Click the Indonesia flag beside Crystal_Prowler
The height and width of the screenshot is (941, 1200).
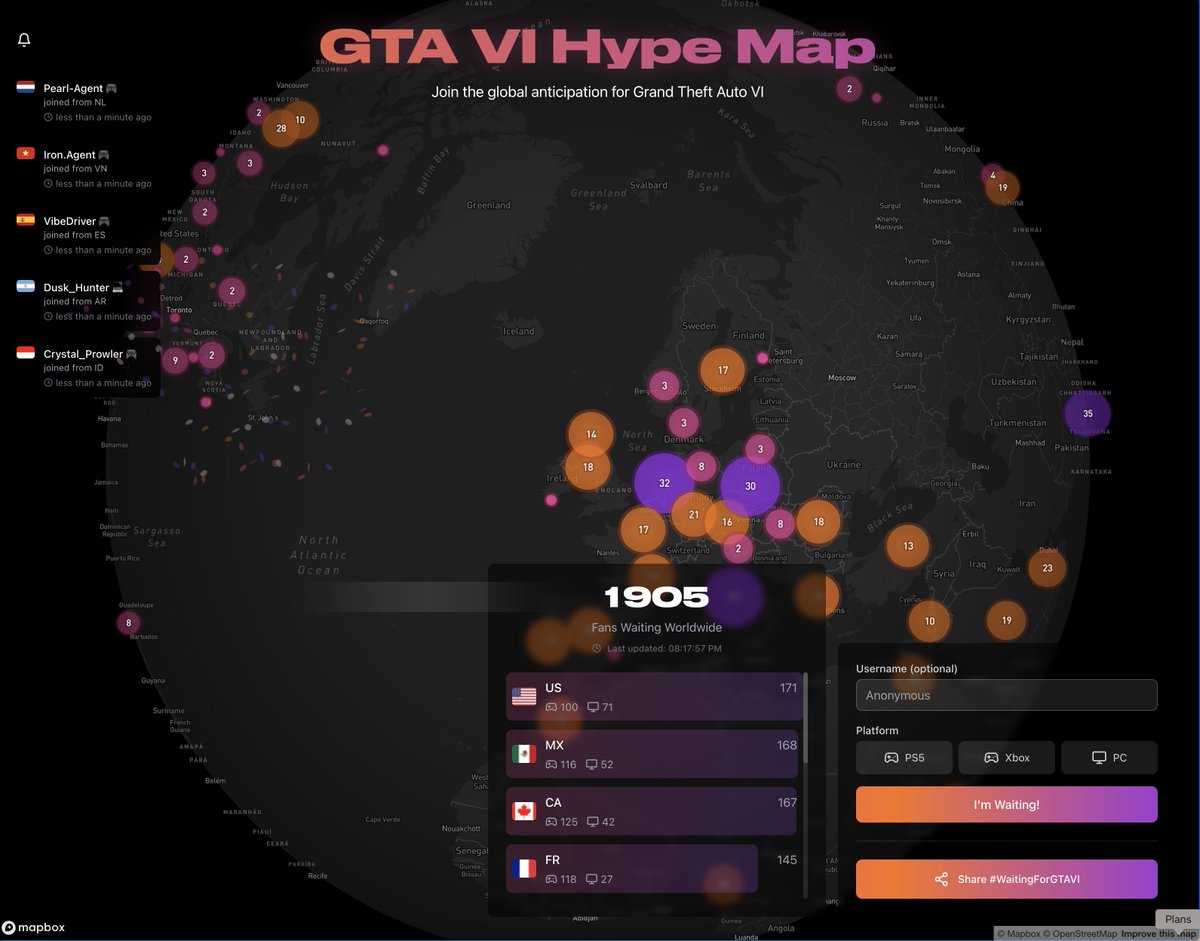coord(26,353)
